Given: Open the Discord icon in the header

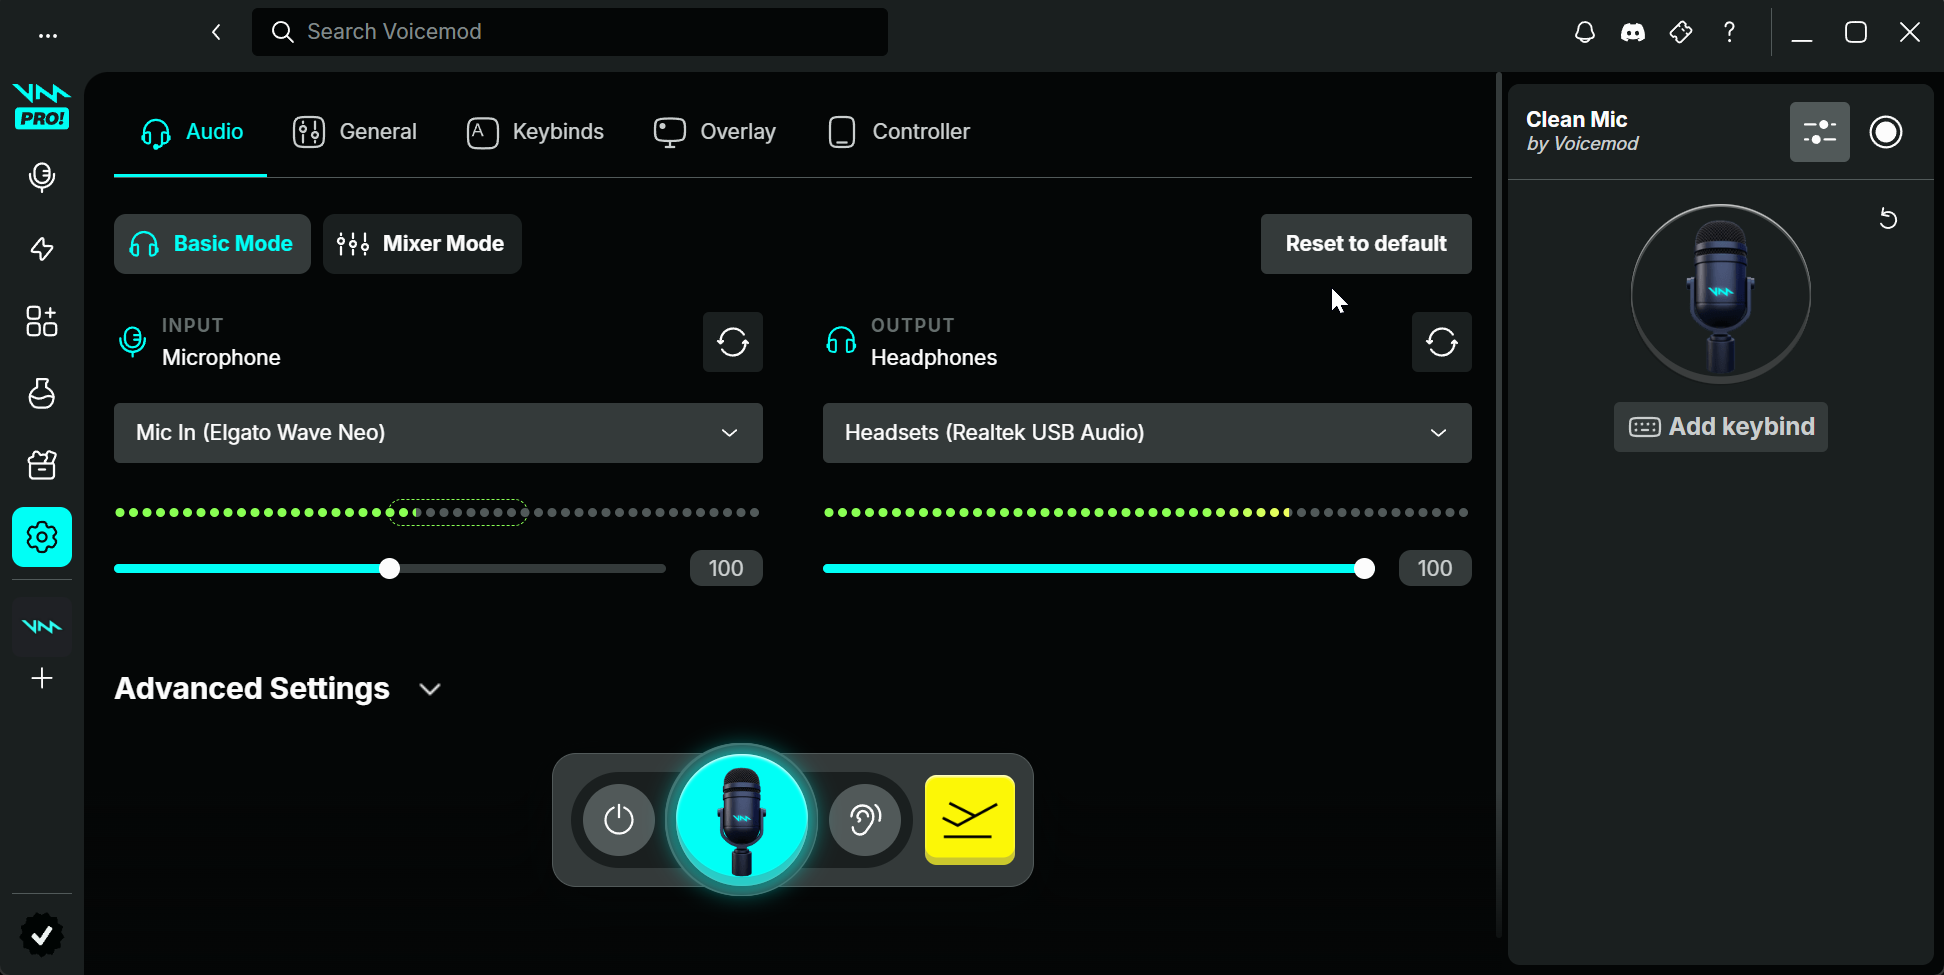Looking at the screenshot, I should pyautogui.click(x=1632, y=31).
